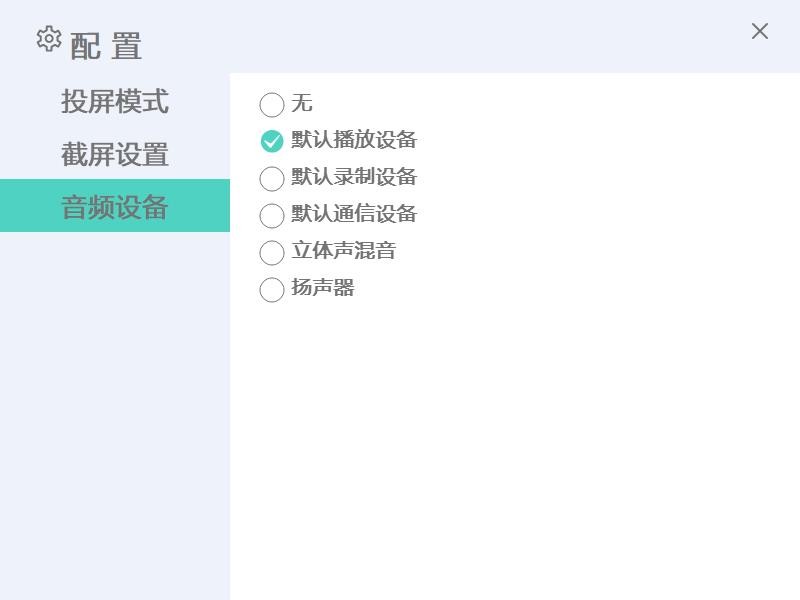Click blank sidebar area below 音频设备
The height and width of the screenshot is (600, 800).
[x=114, y=420]
